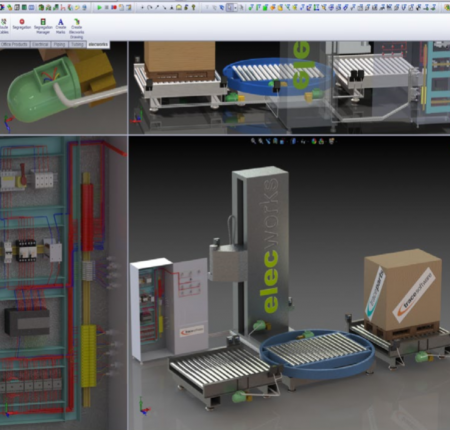
Task: Open Edit Appearance color ball icon
Action: tap(314, 141)
